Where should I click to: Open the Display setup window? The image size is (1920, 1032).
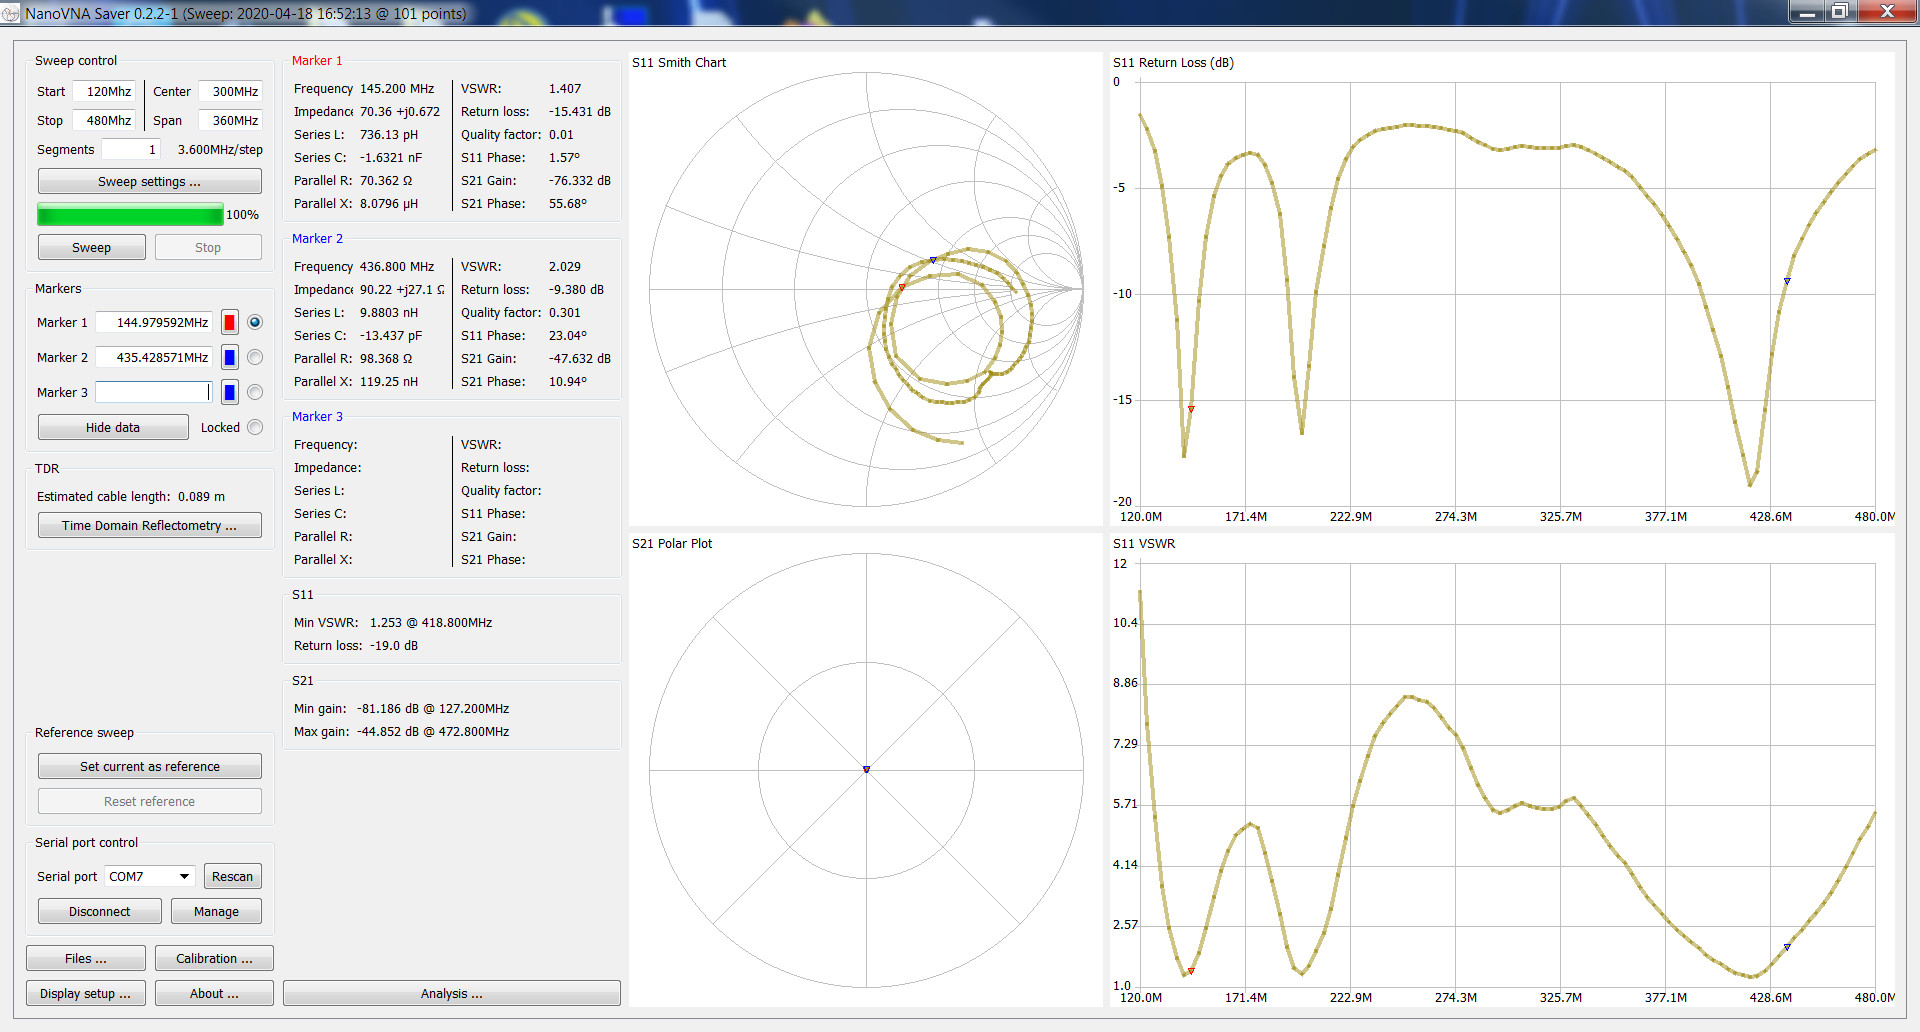85,993
